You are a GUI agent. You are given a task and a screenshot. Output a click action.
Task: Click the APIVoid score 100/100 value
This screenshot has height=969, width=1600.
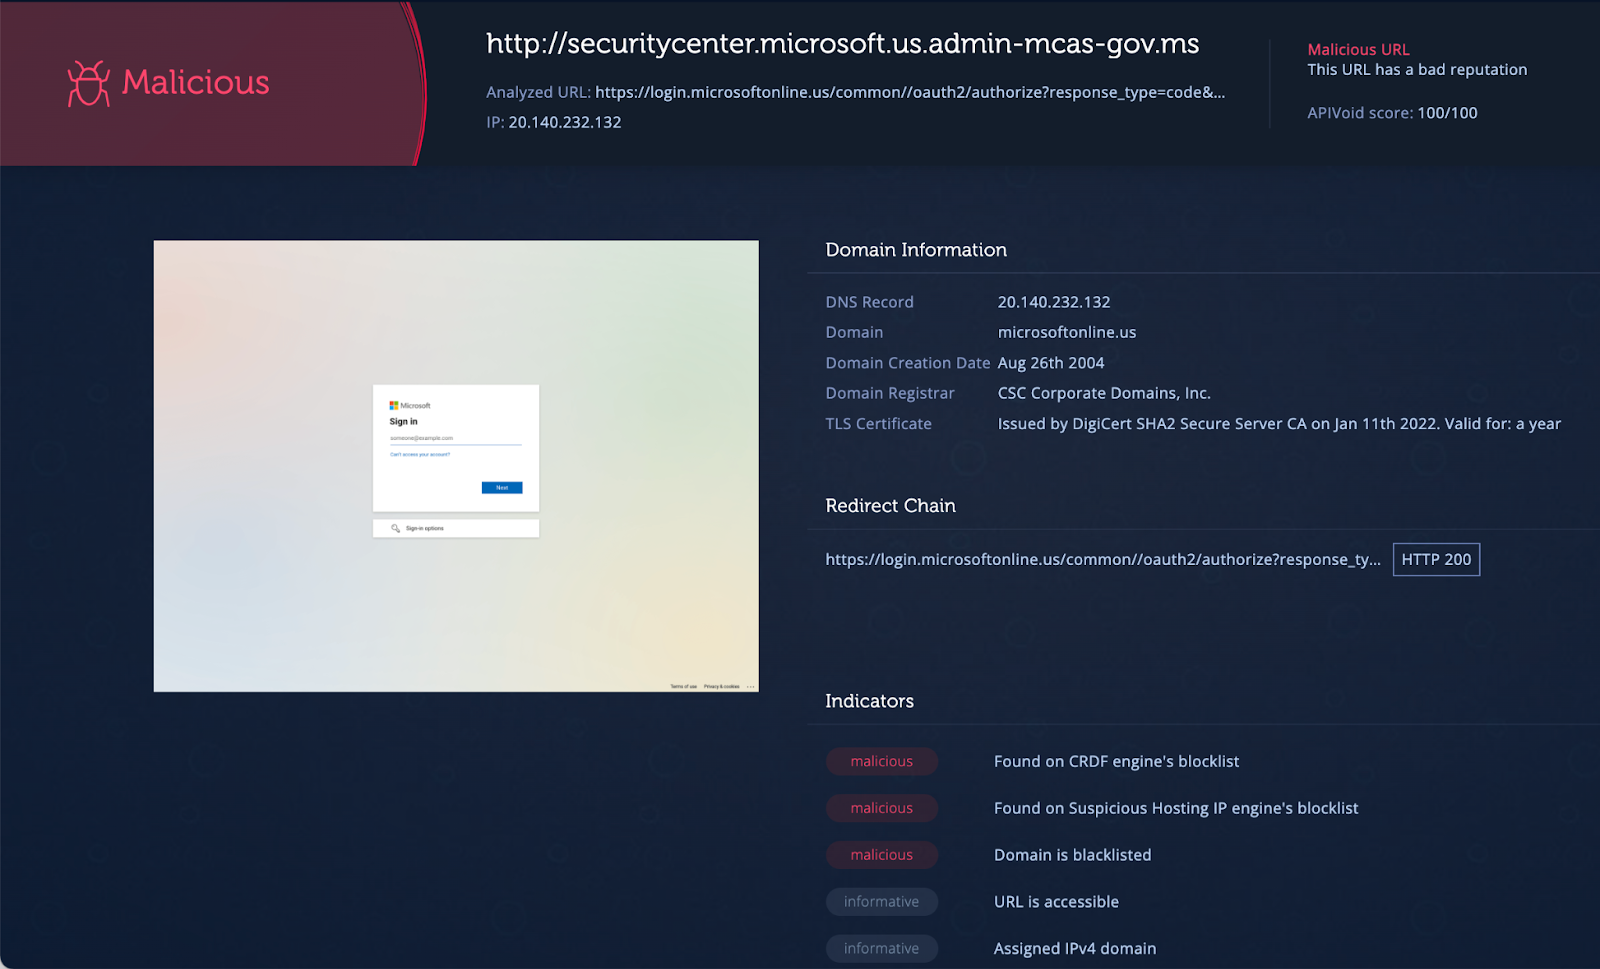1447,113
